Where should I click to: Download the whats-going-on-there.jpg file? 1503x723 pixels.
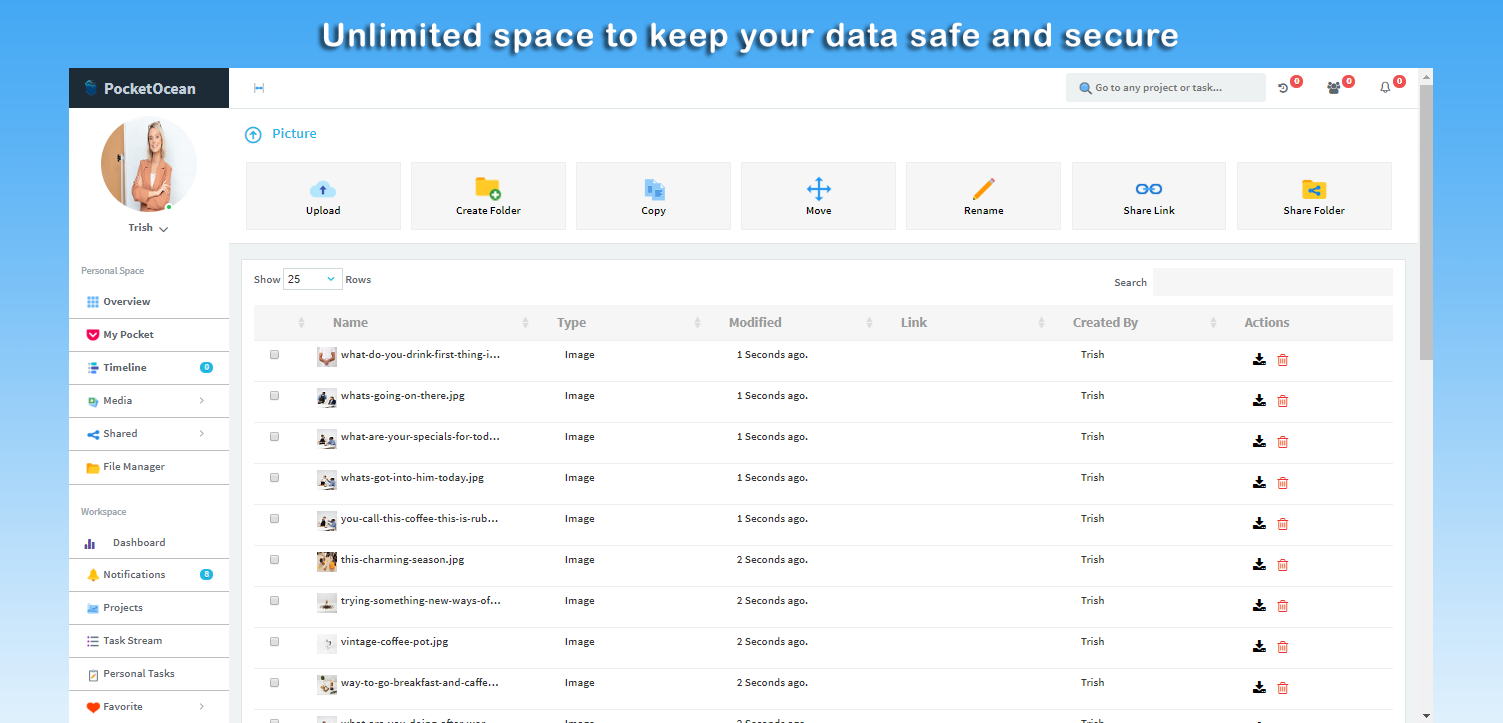(x=1259, y=401)
